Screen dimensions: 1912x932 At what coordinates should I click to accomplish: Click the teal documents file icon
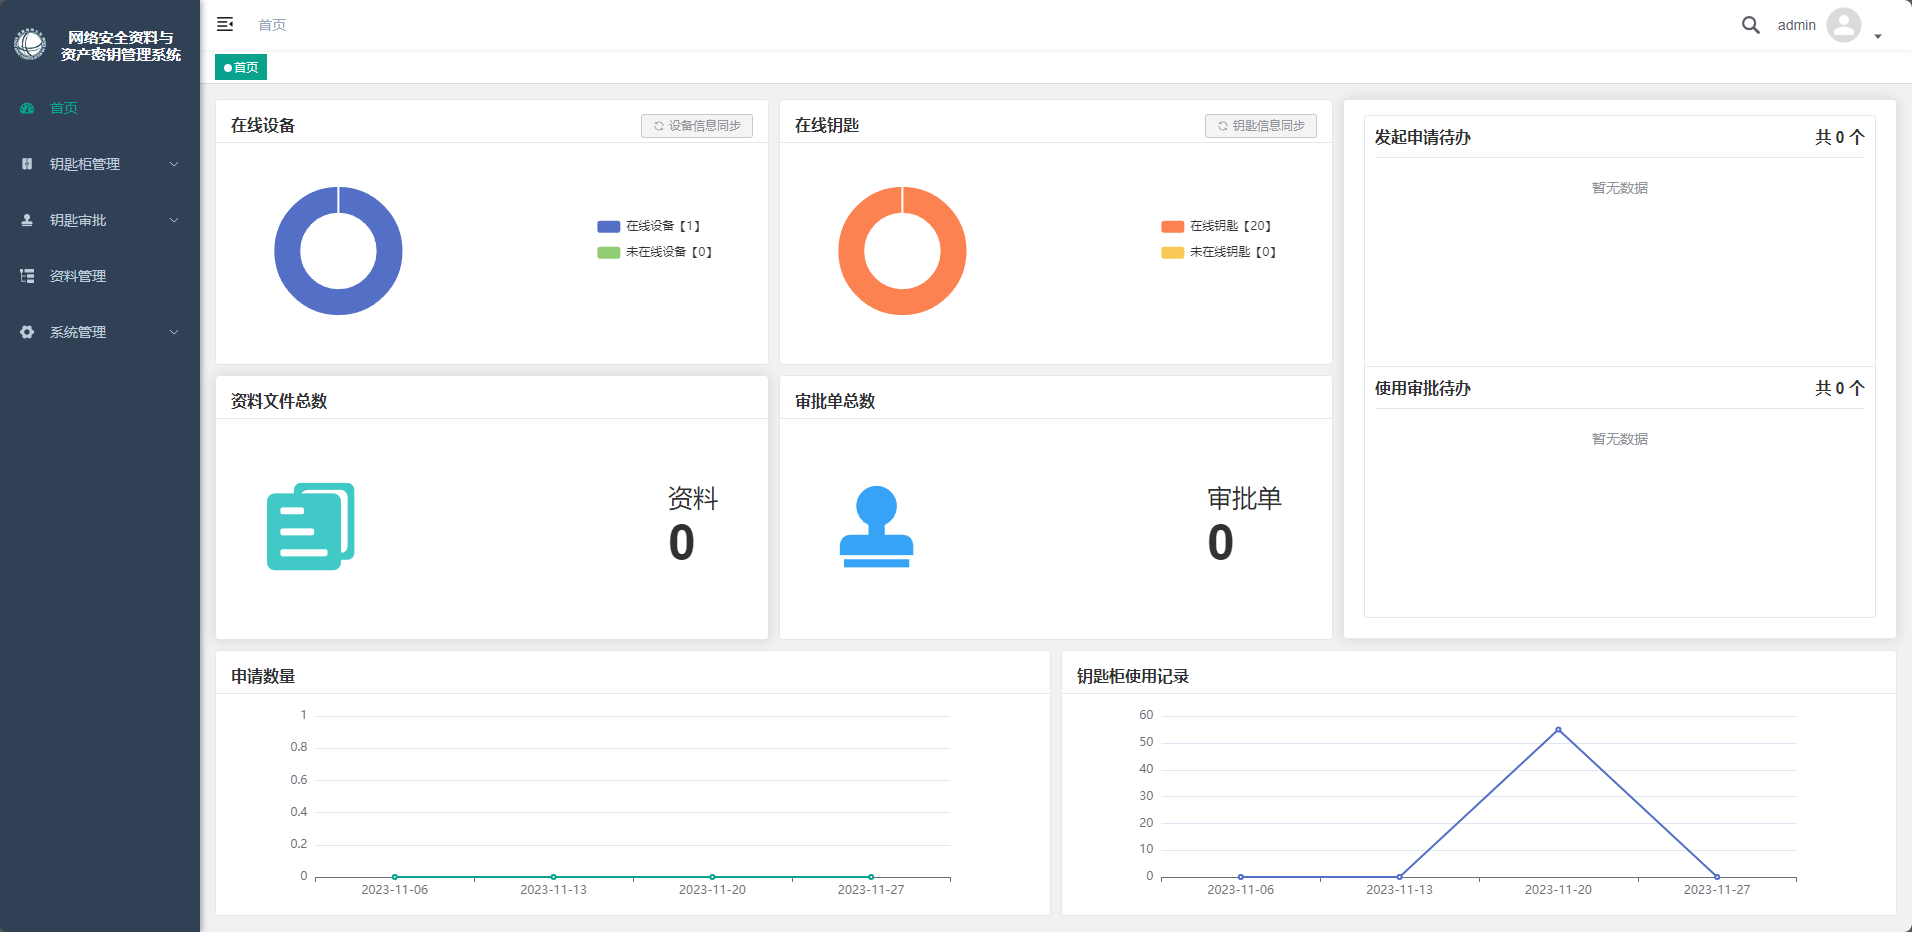point(311,527)
